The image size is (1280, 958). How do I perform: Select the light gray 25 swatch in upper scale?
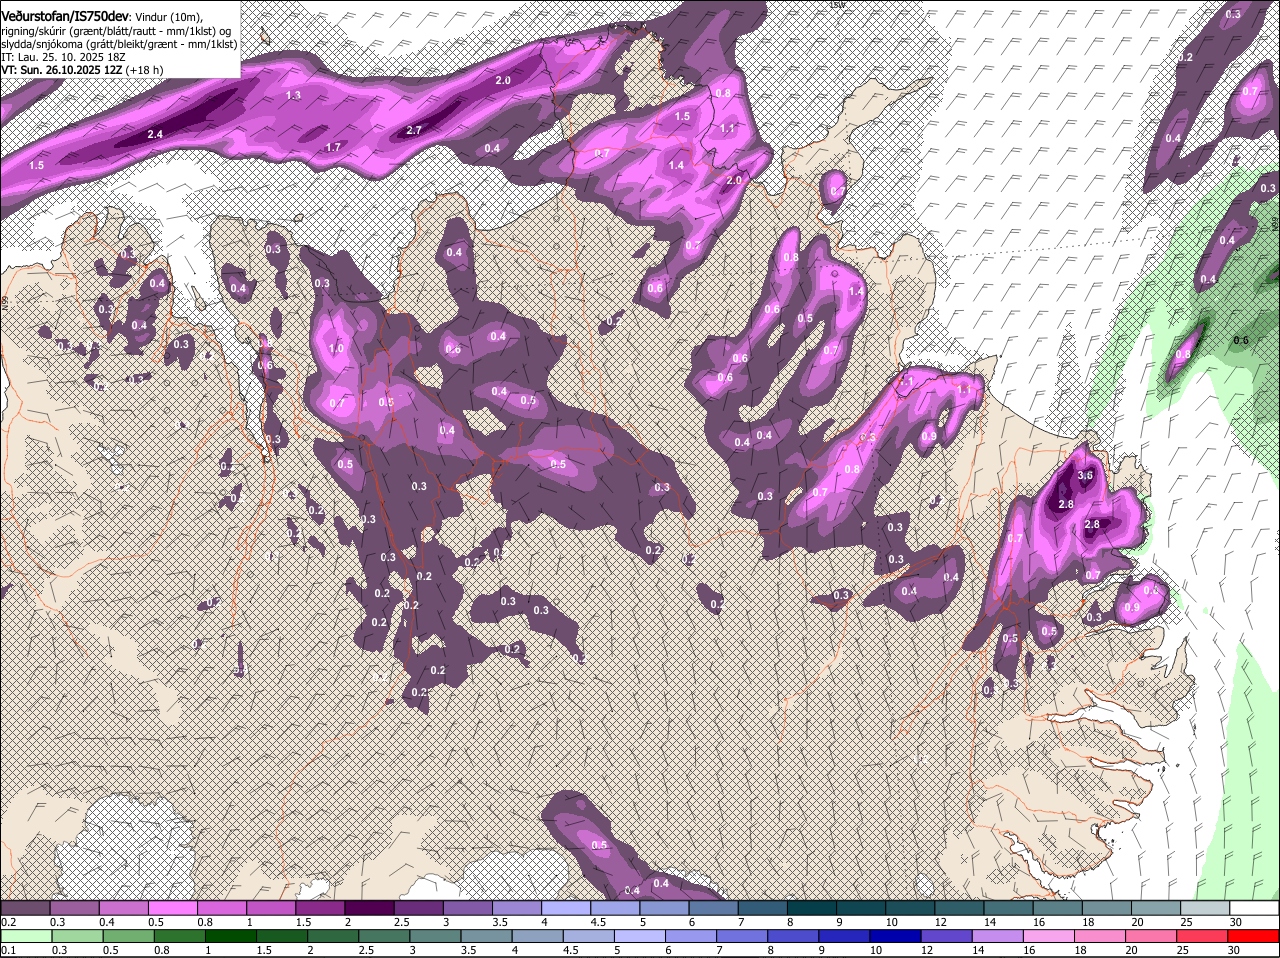(1206, 907)
